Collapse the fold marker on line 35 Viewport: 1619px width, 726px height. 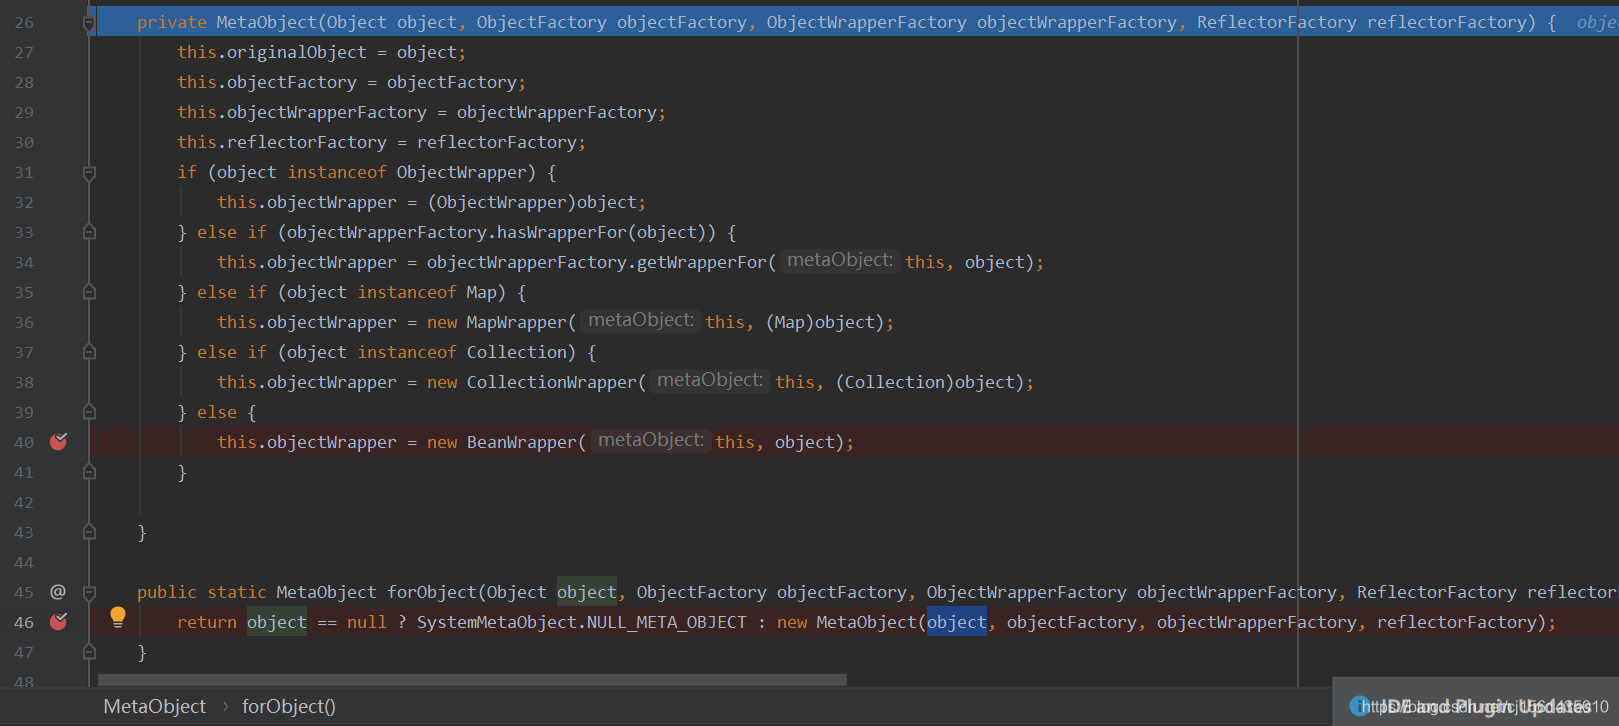point(89,292)
